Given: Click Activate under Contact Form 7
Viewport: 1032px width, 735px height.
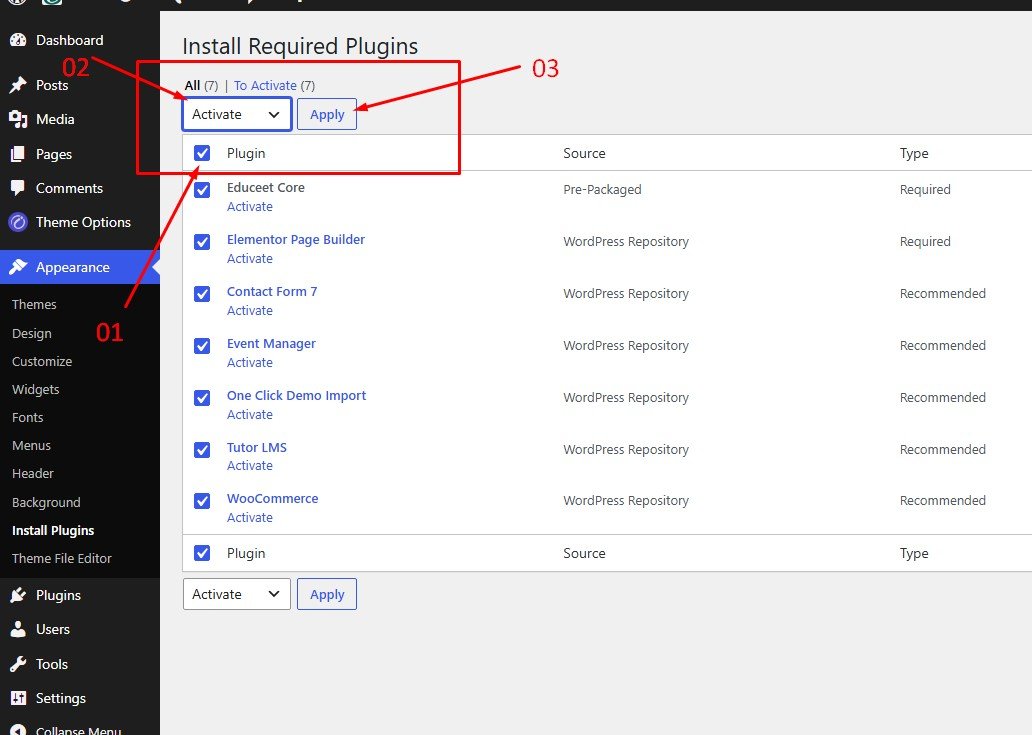Looking at the screenshot, I should tap(250, 311).
